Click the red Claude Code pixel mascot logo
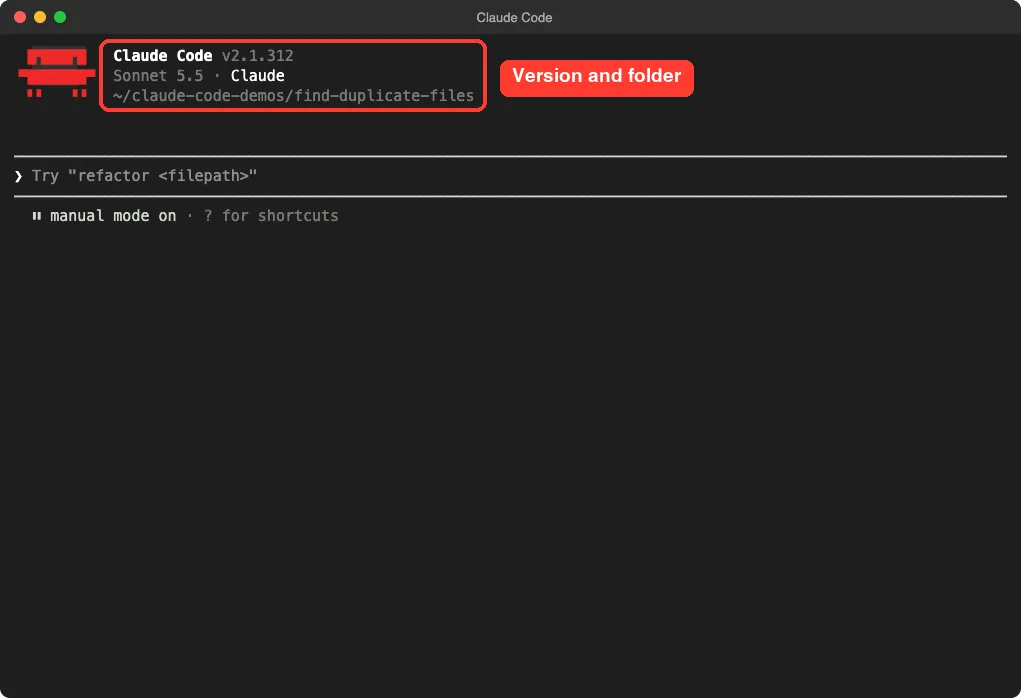This screenshot has height=698, width=1021. click(57, 72)
